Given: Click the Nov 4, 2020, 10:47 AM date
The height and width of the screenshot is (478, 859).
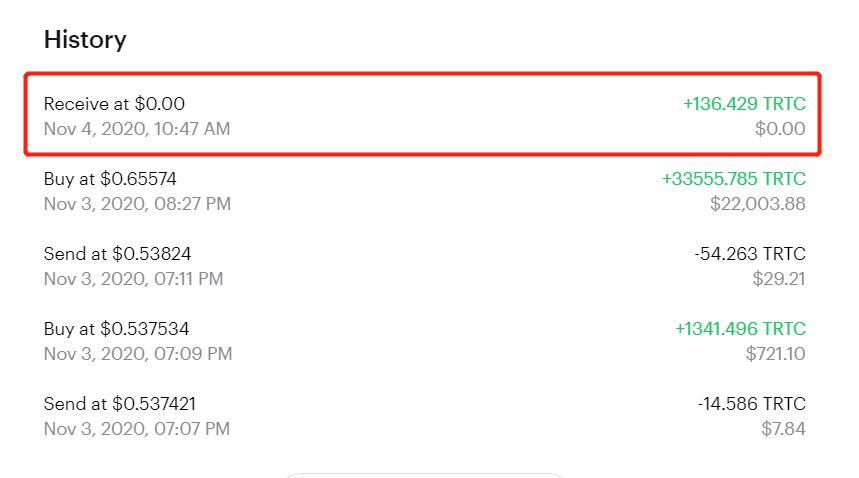Looking at the screenshot, I should (x=137, y=129).
